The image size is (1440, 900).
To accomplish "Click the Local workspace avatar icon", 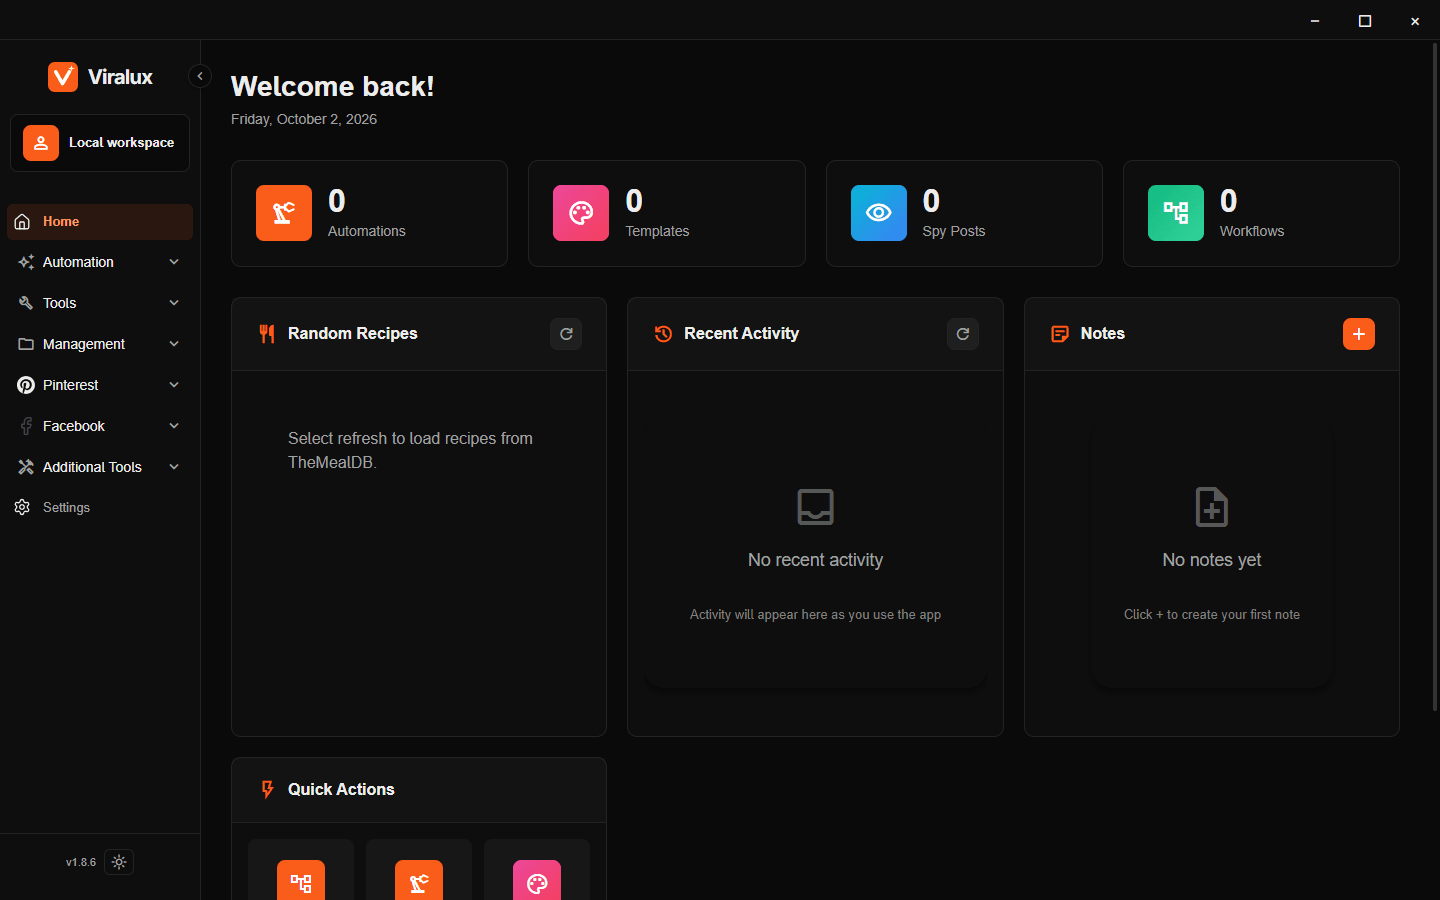I will click(x=41, y=143).
